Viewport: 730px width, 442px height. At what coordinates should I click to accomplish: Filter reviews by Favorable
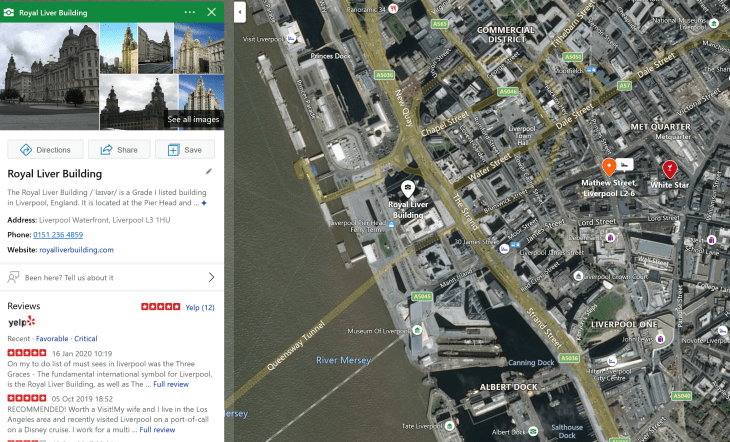pyautogui.click(x=52, y=339)
